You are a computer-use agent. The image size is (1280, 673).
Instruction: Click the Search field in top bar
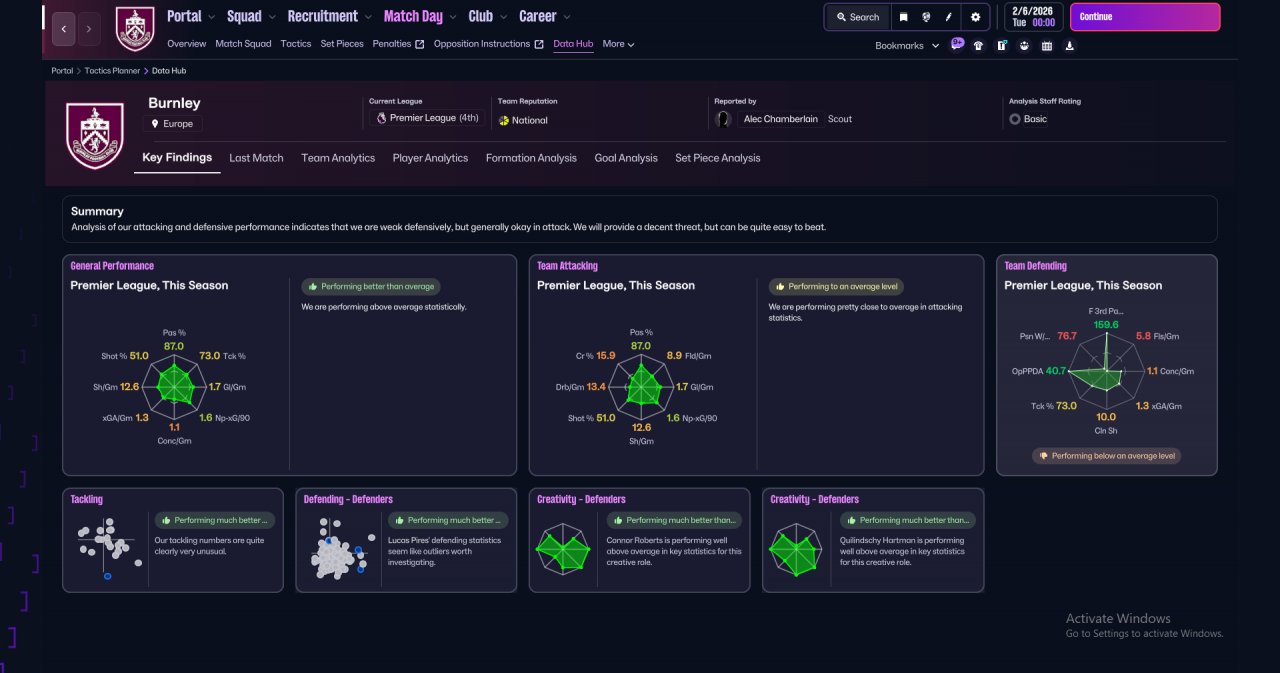858,17
